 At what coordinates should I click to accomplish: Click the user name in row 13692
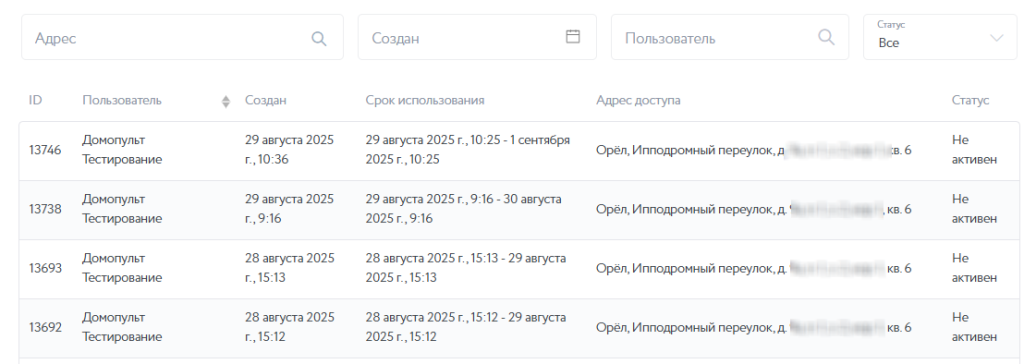[x=121, y=327]
